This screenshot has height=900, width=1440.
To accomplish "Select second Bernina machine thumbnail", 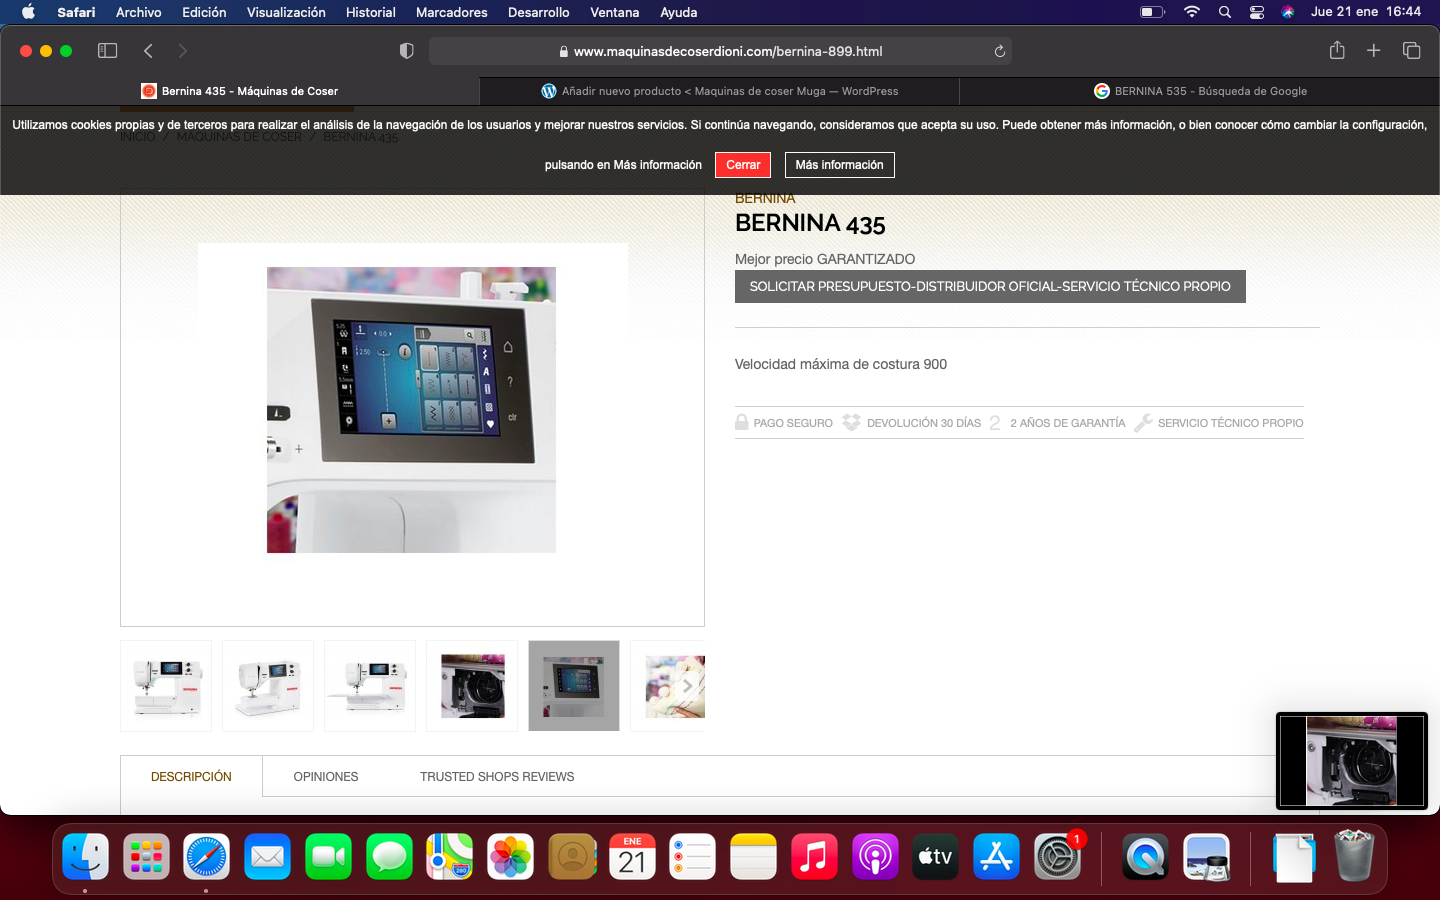I will 268,686.
